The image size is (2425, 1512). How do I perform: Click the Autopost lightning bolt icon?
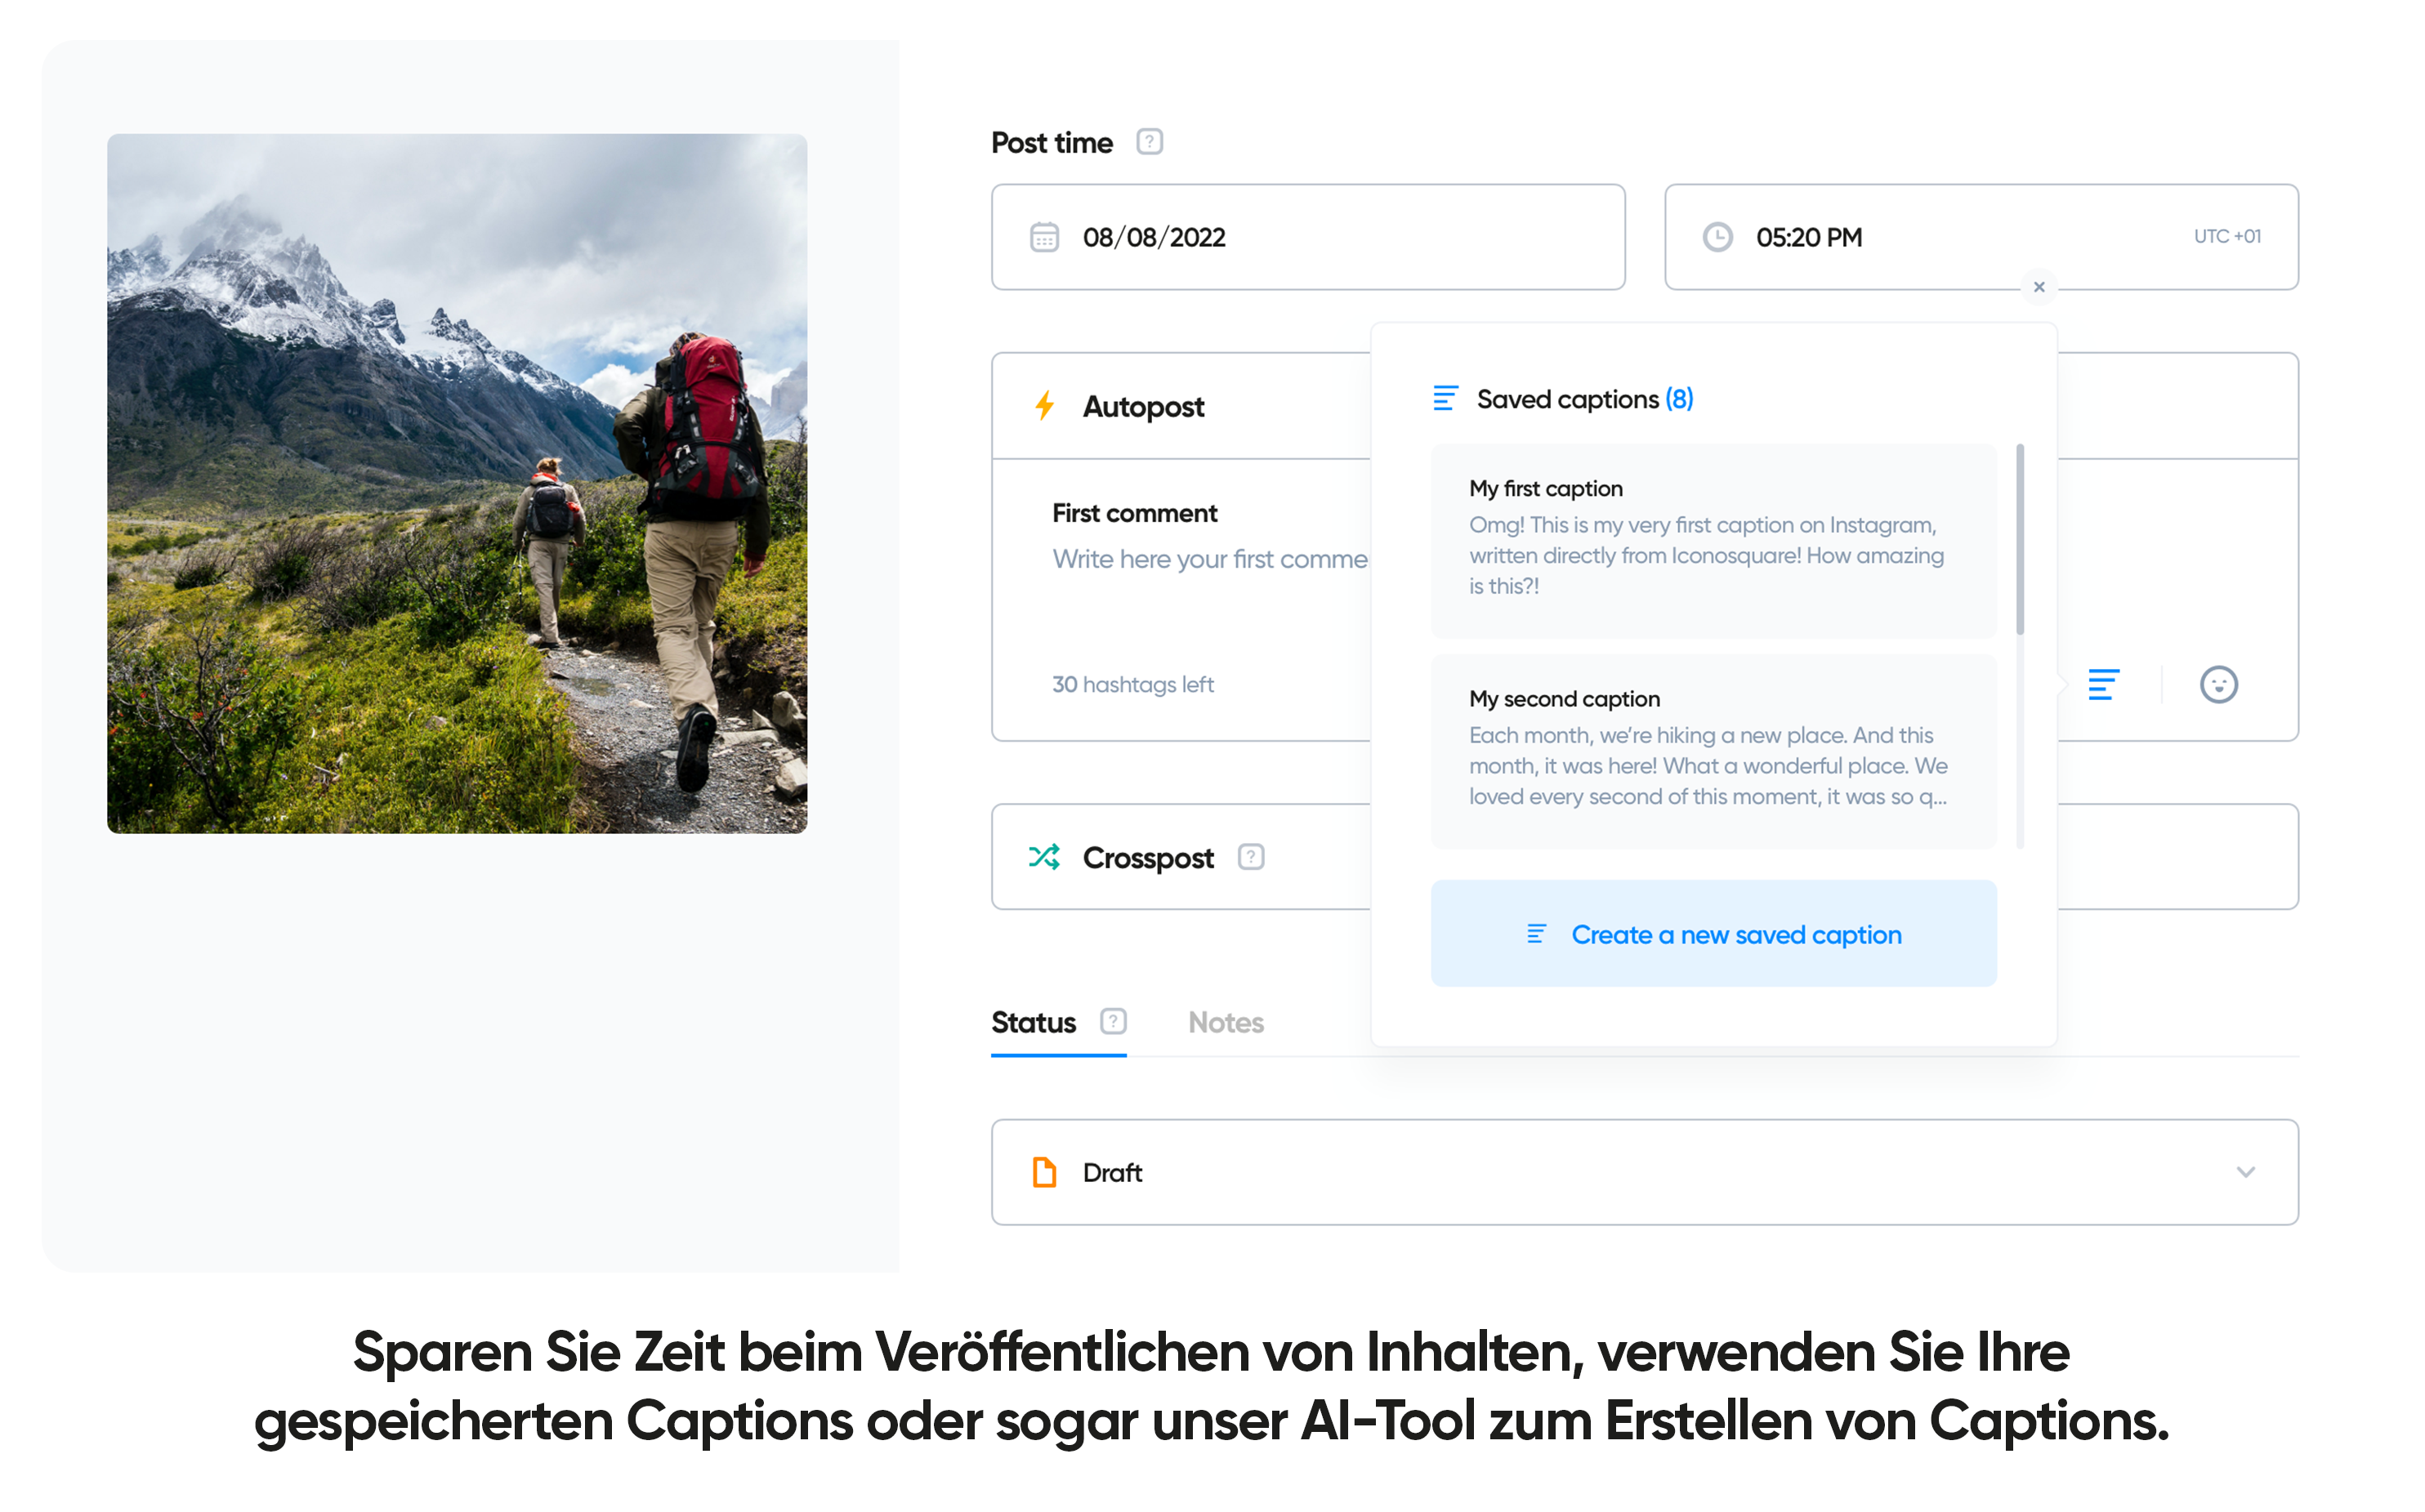tap(1044, 406)
